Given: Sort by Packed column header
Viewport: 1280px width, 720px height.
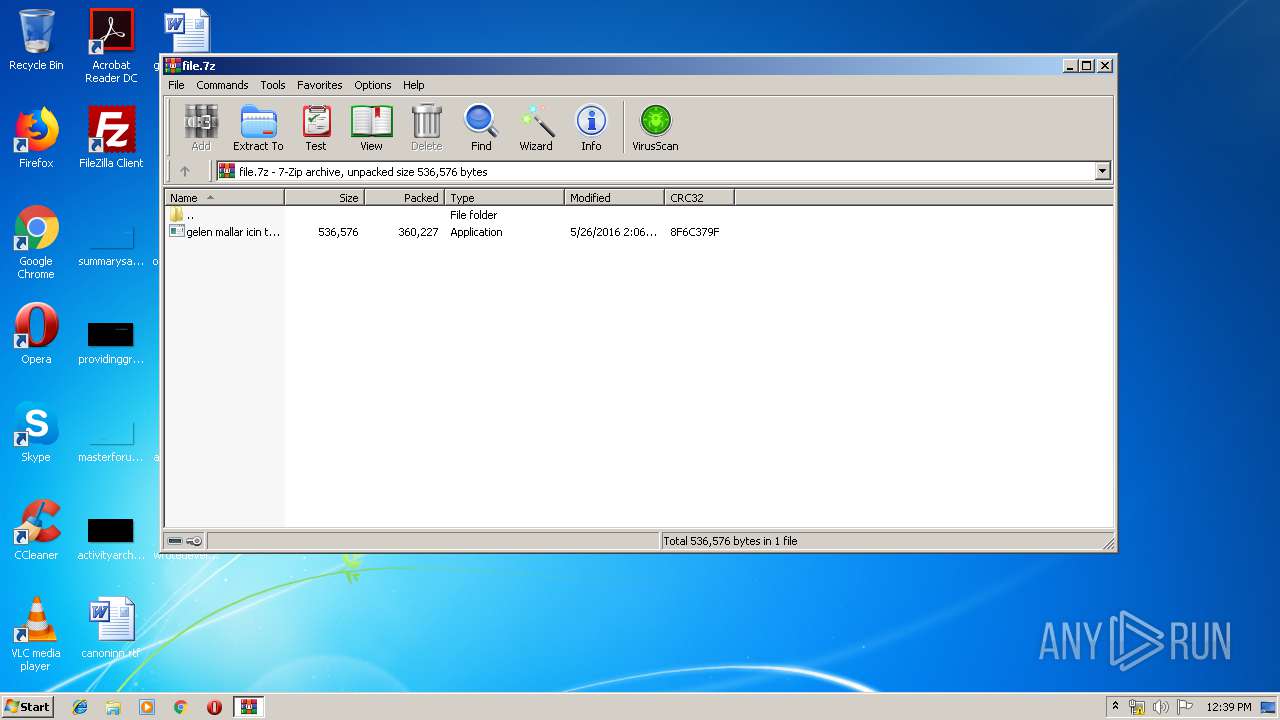Looking at the screenshot, I should click(x=405, y=198).
